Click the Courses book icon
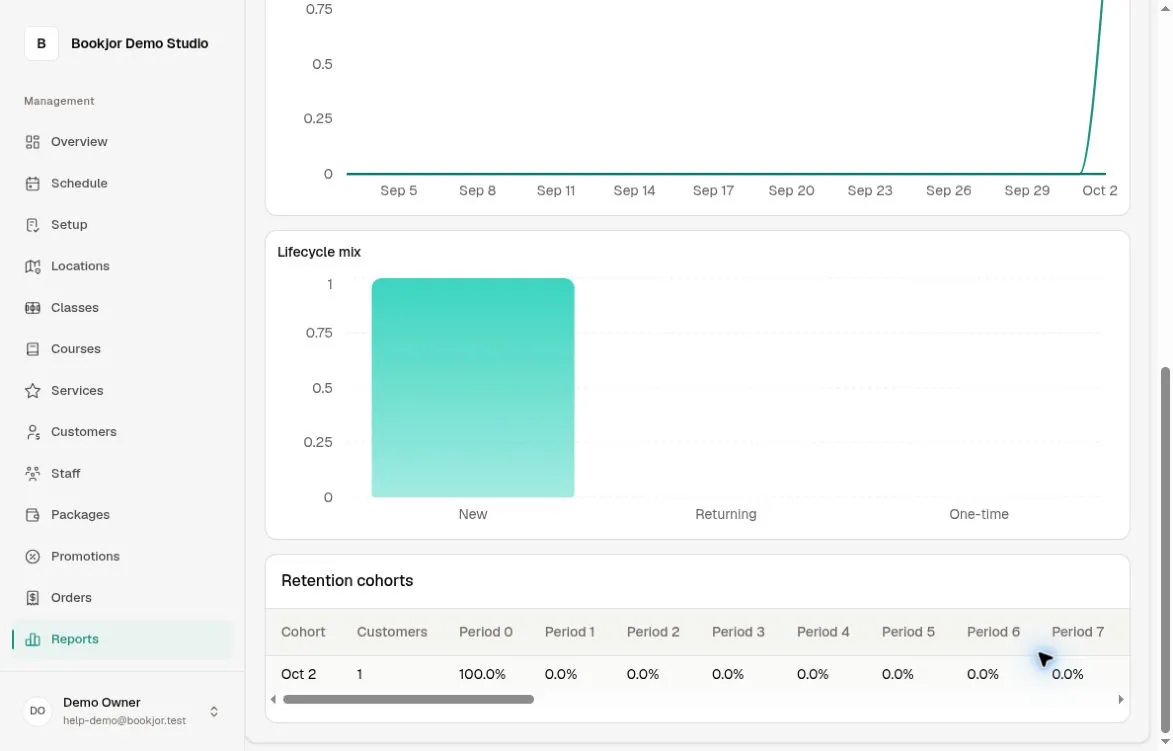The image size is (1173, 751). coord(32,349)
